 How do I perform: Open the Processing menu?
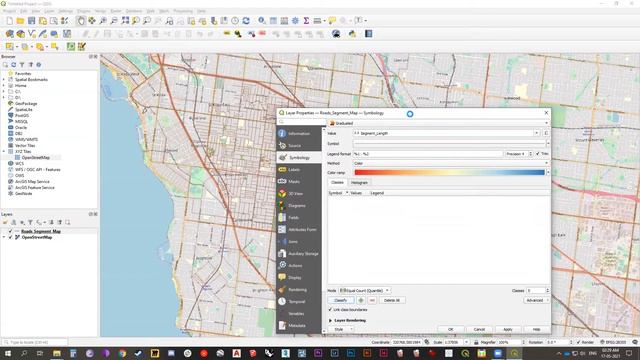[183, 11]
